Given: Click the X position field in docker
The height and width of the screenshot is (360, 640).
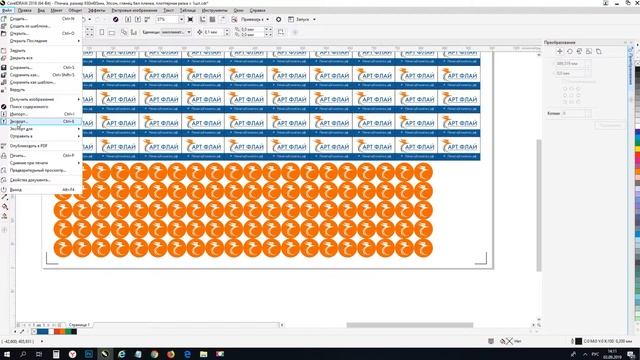Looking at the screenshot, I should pyautogui.click(x=570, y=64).
